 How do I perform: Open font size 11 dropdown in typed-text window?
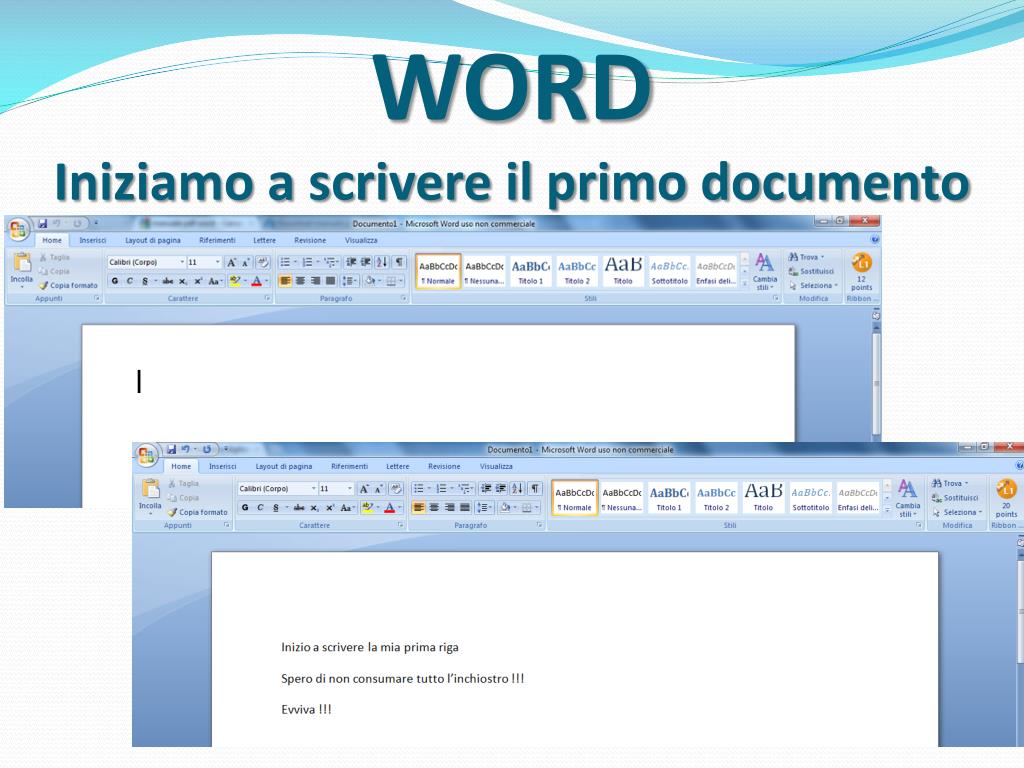click(x=349, y=489)
